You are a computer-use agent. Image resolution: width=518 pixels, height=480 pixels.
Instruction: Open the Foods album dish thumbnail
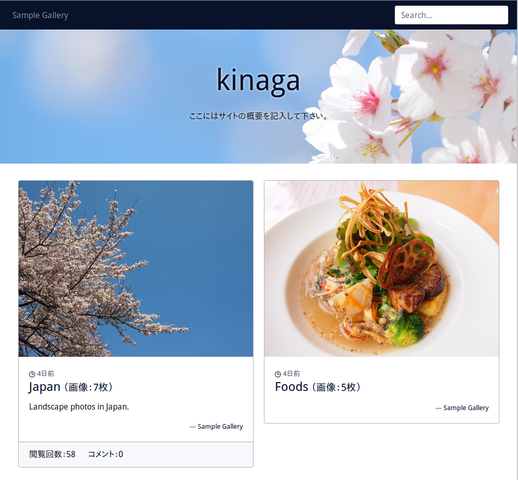click(382, 269)
